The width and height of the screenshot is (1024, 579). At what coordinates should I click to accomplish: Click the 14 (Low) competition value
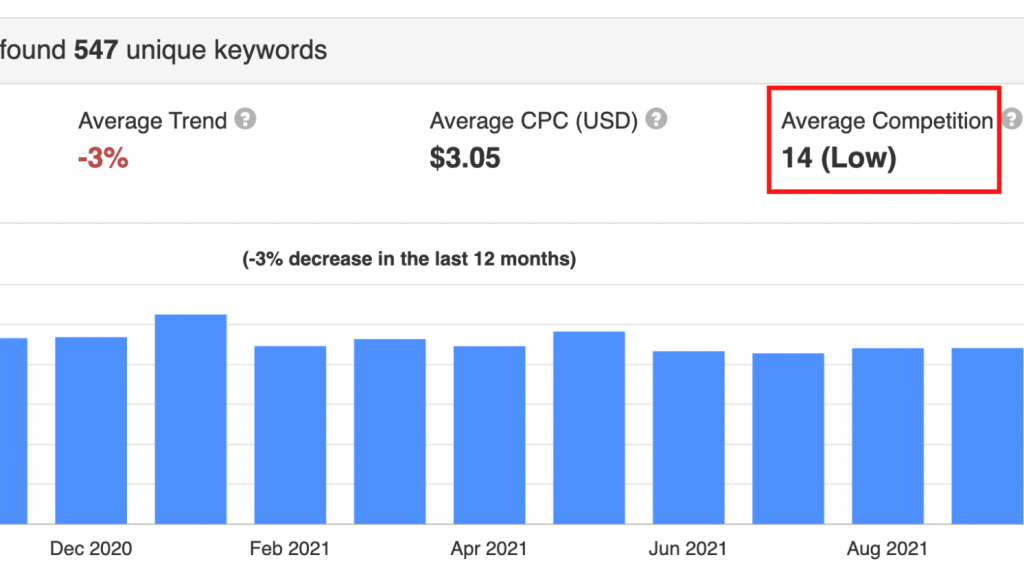click(839, 158)
